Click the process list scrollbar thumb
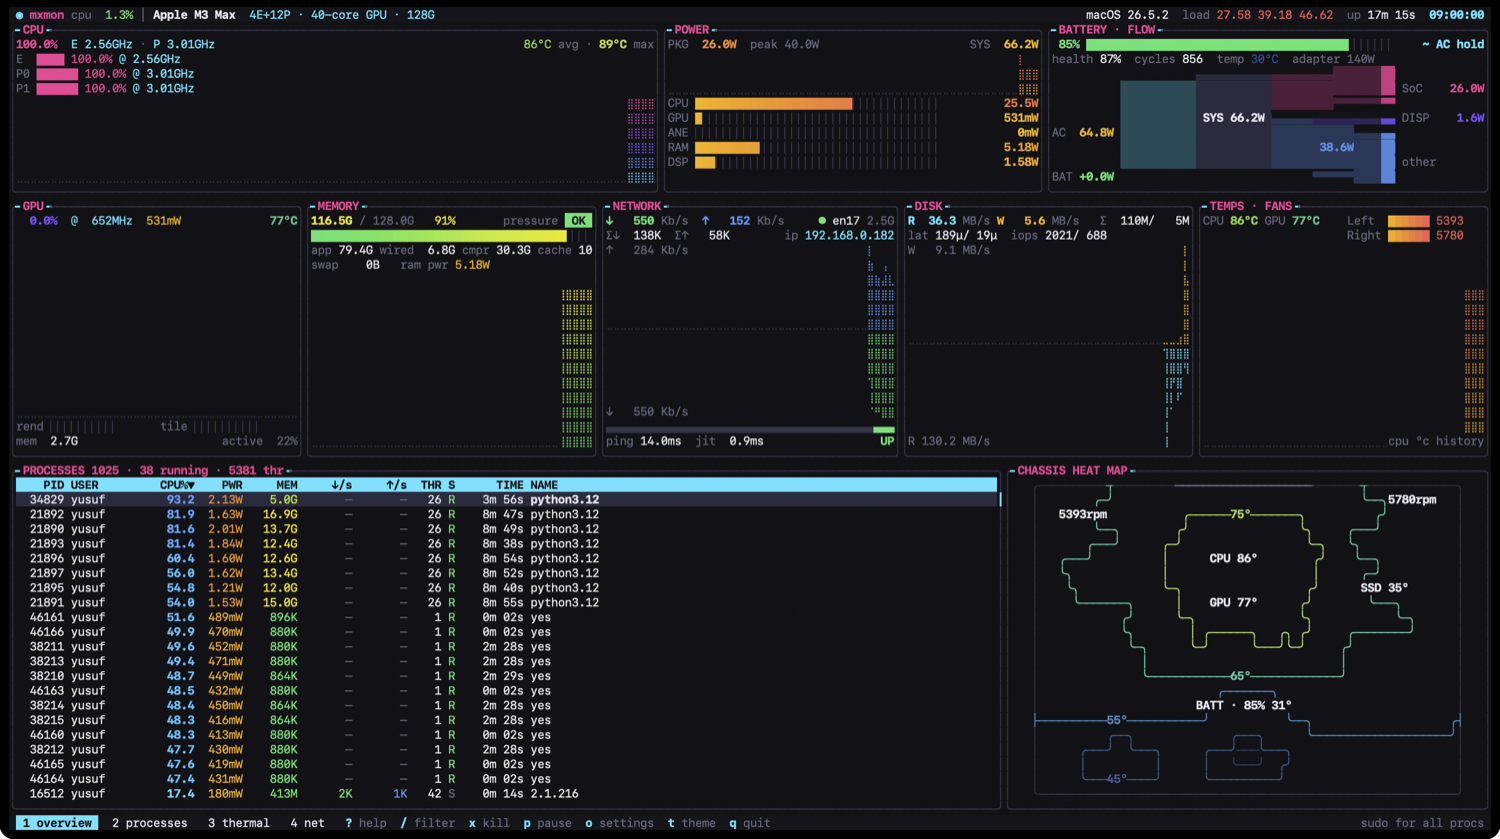This screenshot has height=839, width=1500. 1000,499
